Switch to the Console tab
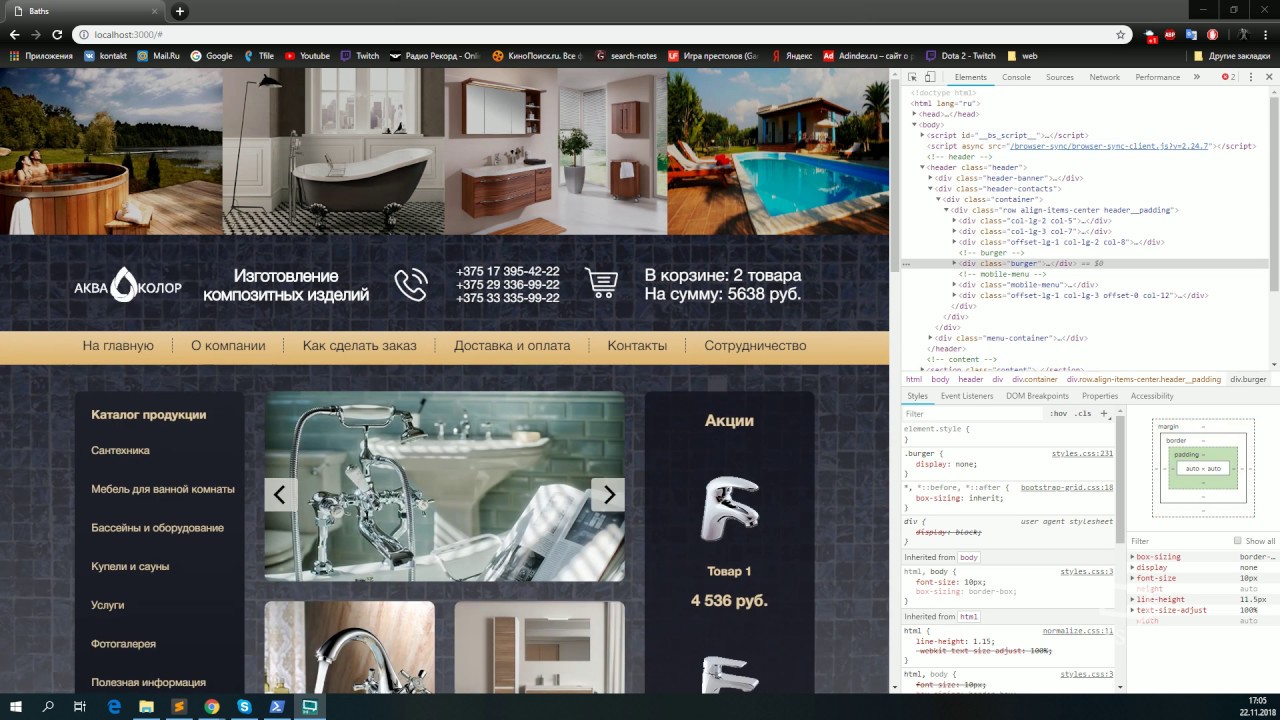The height and width of the screenshot is (720, 1280). pos(1016,77)
